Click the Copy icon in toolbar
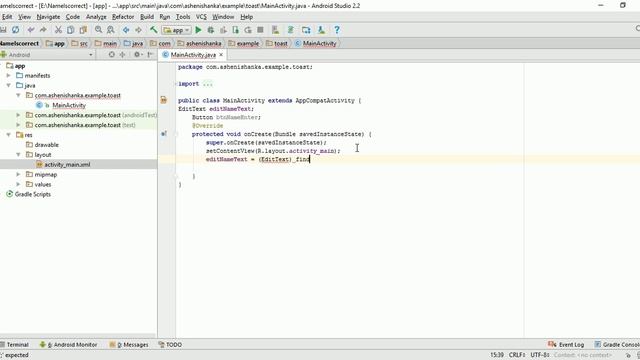Viewport: 640px width, 360px height. 71,30
